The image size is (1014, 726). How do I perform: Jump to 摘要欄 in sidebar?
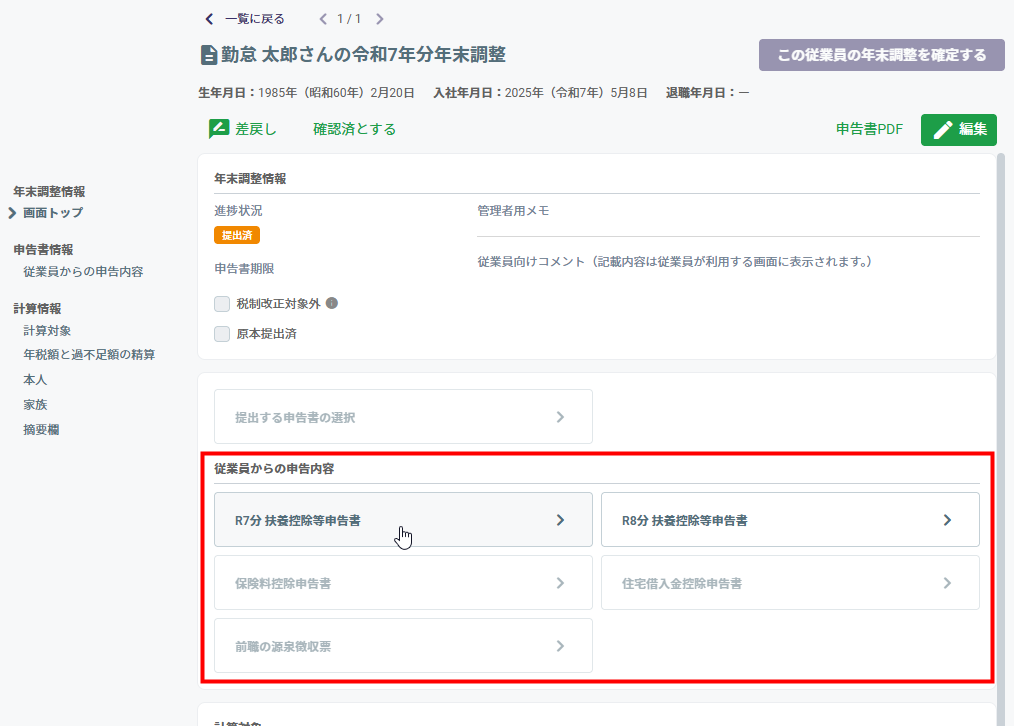41,429
